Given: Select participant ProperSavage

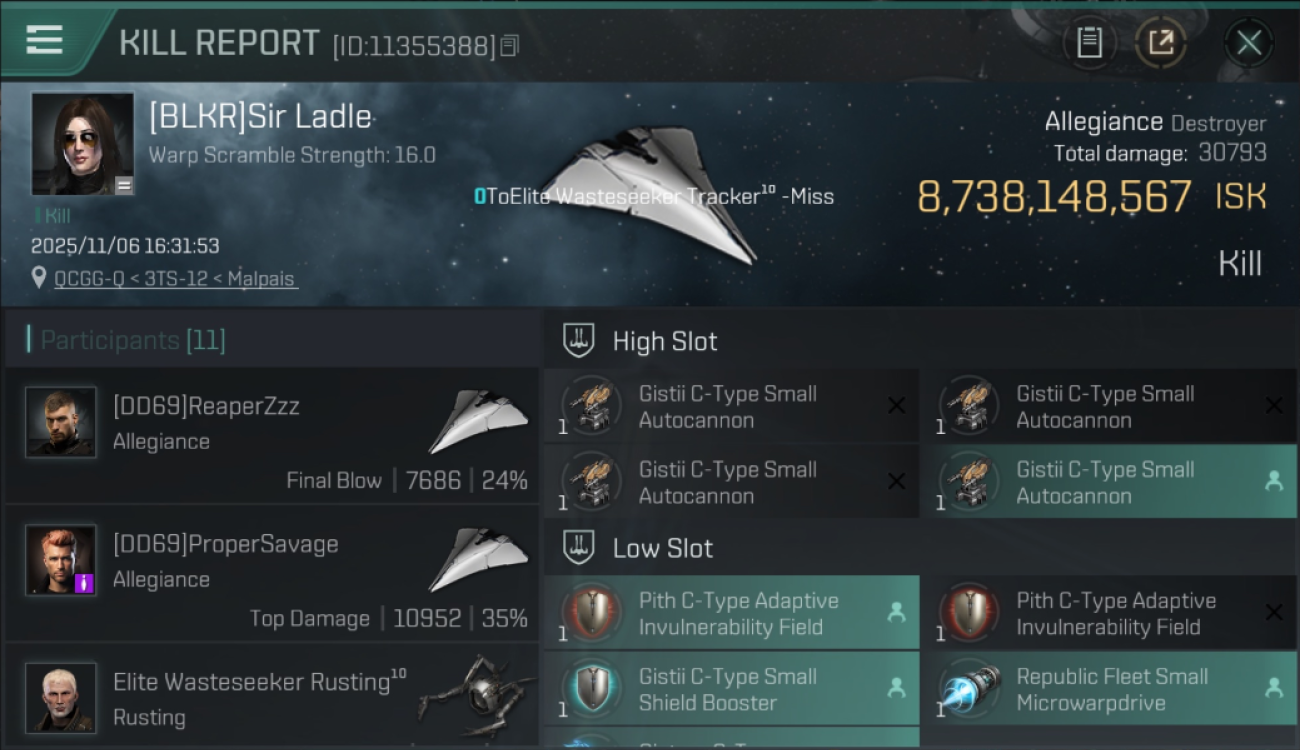Looking at the screenshot, I should pyautogui.click(x=272, y=573).
